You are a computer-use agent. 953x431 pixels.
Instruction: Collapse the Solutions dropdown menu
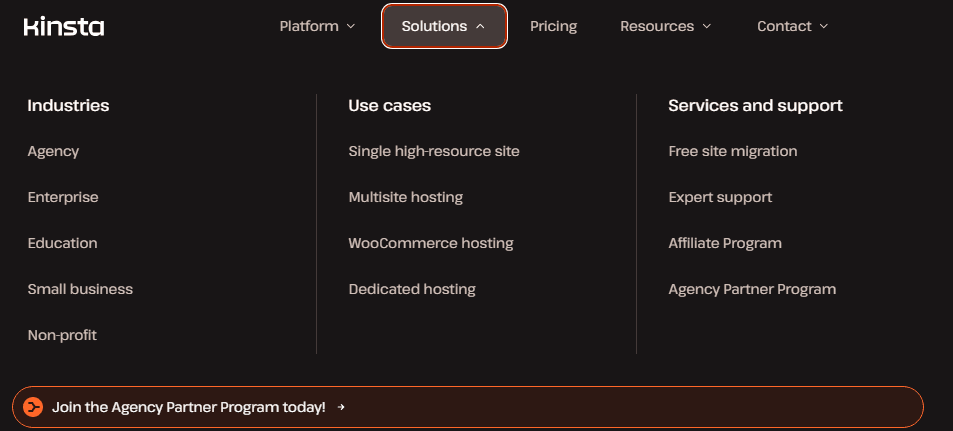point(444,26)
